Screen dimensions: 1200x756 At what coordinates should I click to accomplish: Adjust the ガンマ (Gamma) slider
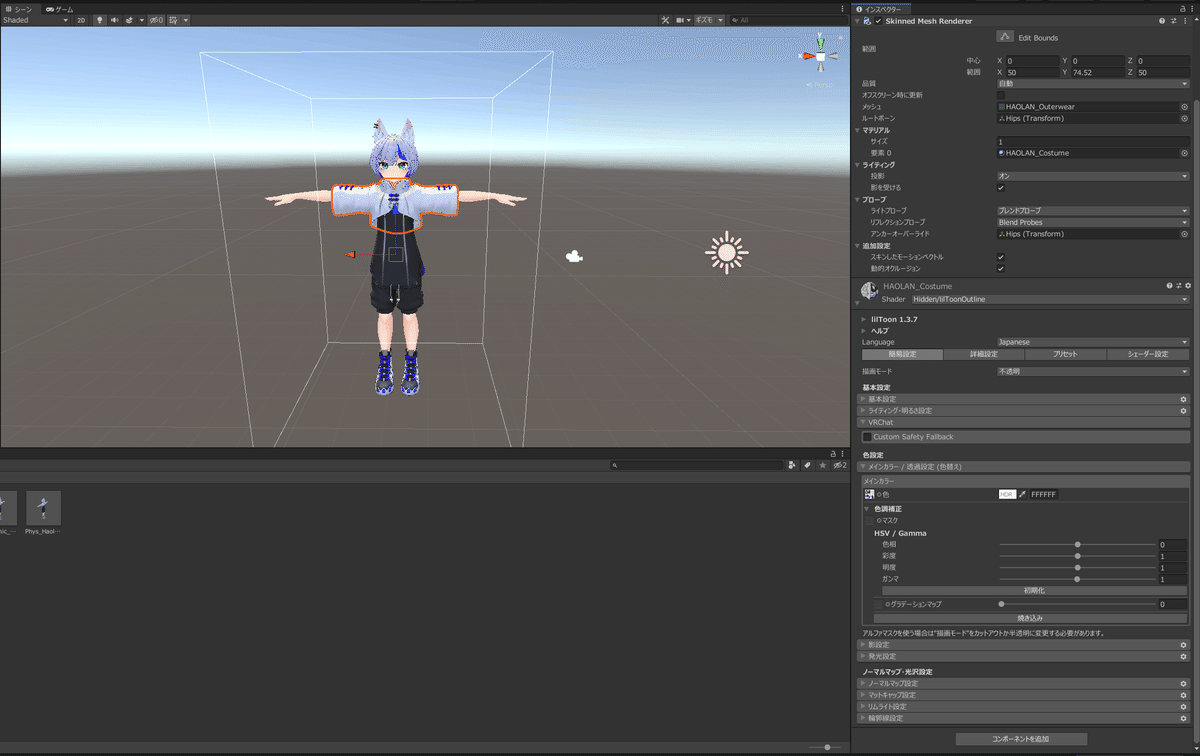coord(1077,579)
